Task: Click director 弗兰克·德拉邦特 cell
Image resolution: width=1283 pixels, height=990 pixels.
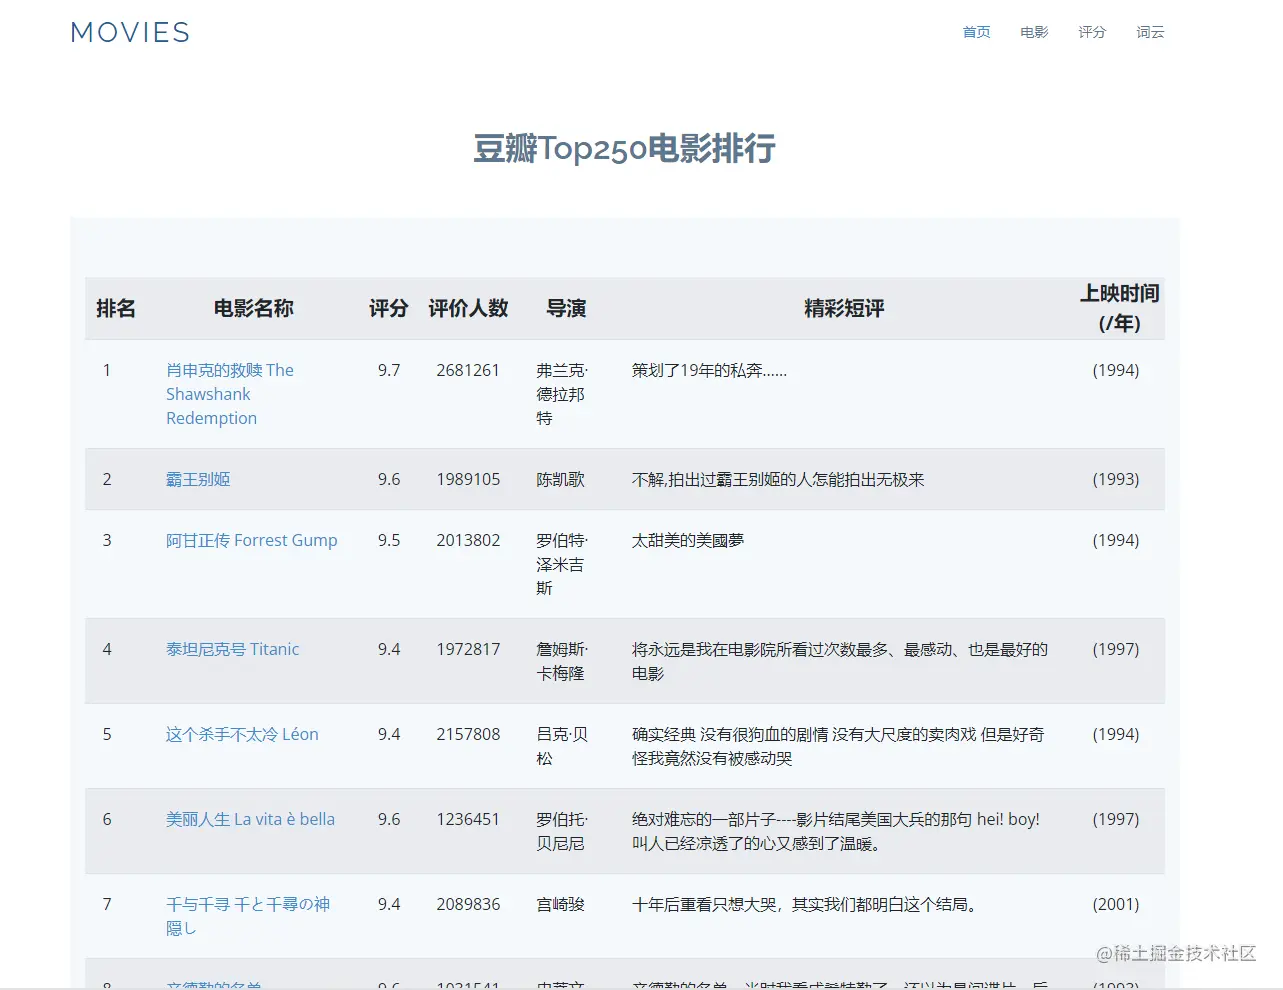Action: 562,394
